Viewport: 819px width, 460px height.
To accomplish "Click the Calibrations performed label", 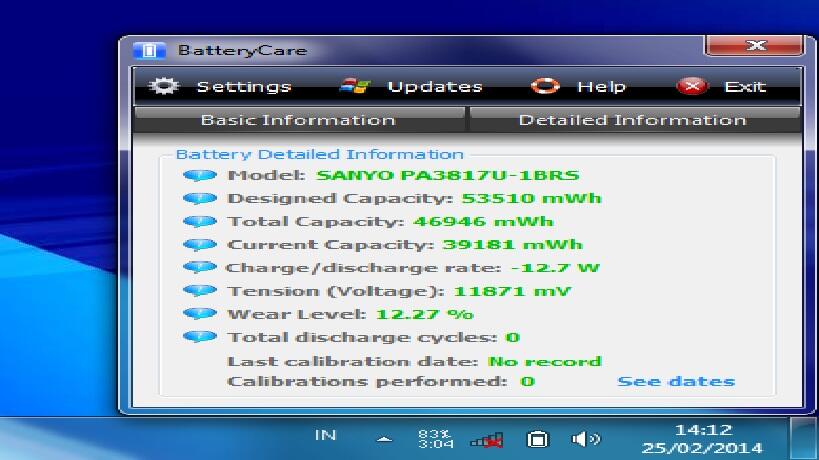I will tap(367, 382).
